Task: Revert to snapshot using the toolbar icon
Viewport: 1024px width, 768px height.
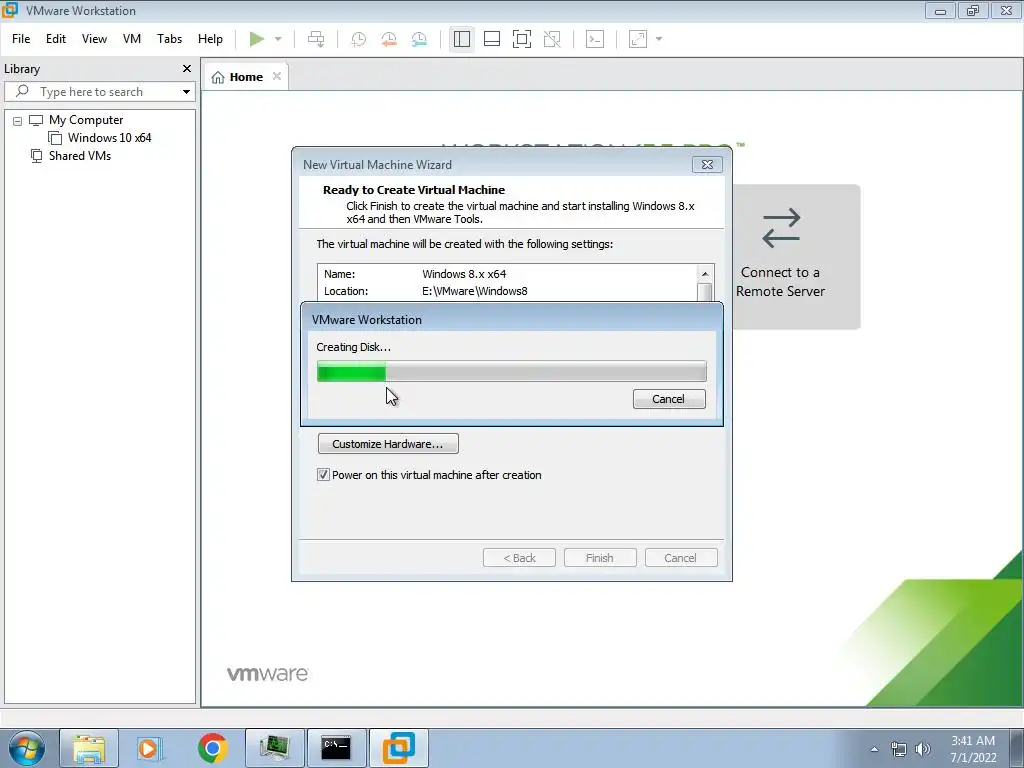Action: [389, 39]
